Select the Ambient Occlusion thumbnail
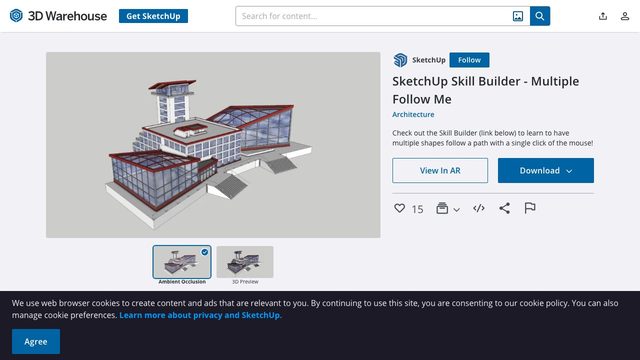Image resolution: width=640 pixels, height=360 pixels. (182, 262)
